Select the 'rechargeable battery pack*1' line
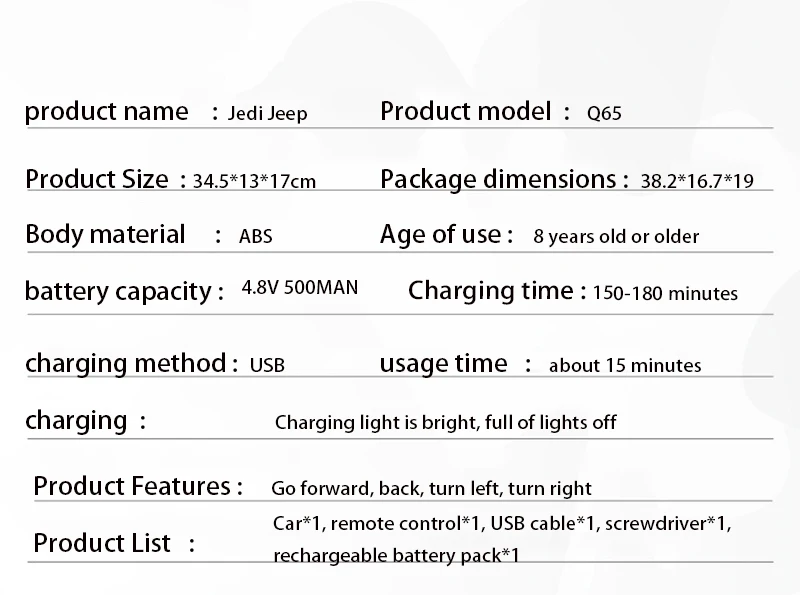The height and width of the screenshot is (595, 800). coord(396,555)
